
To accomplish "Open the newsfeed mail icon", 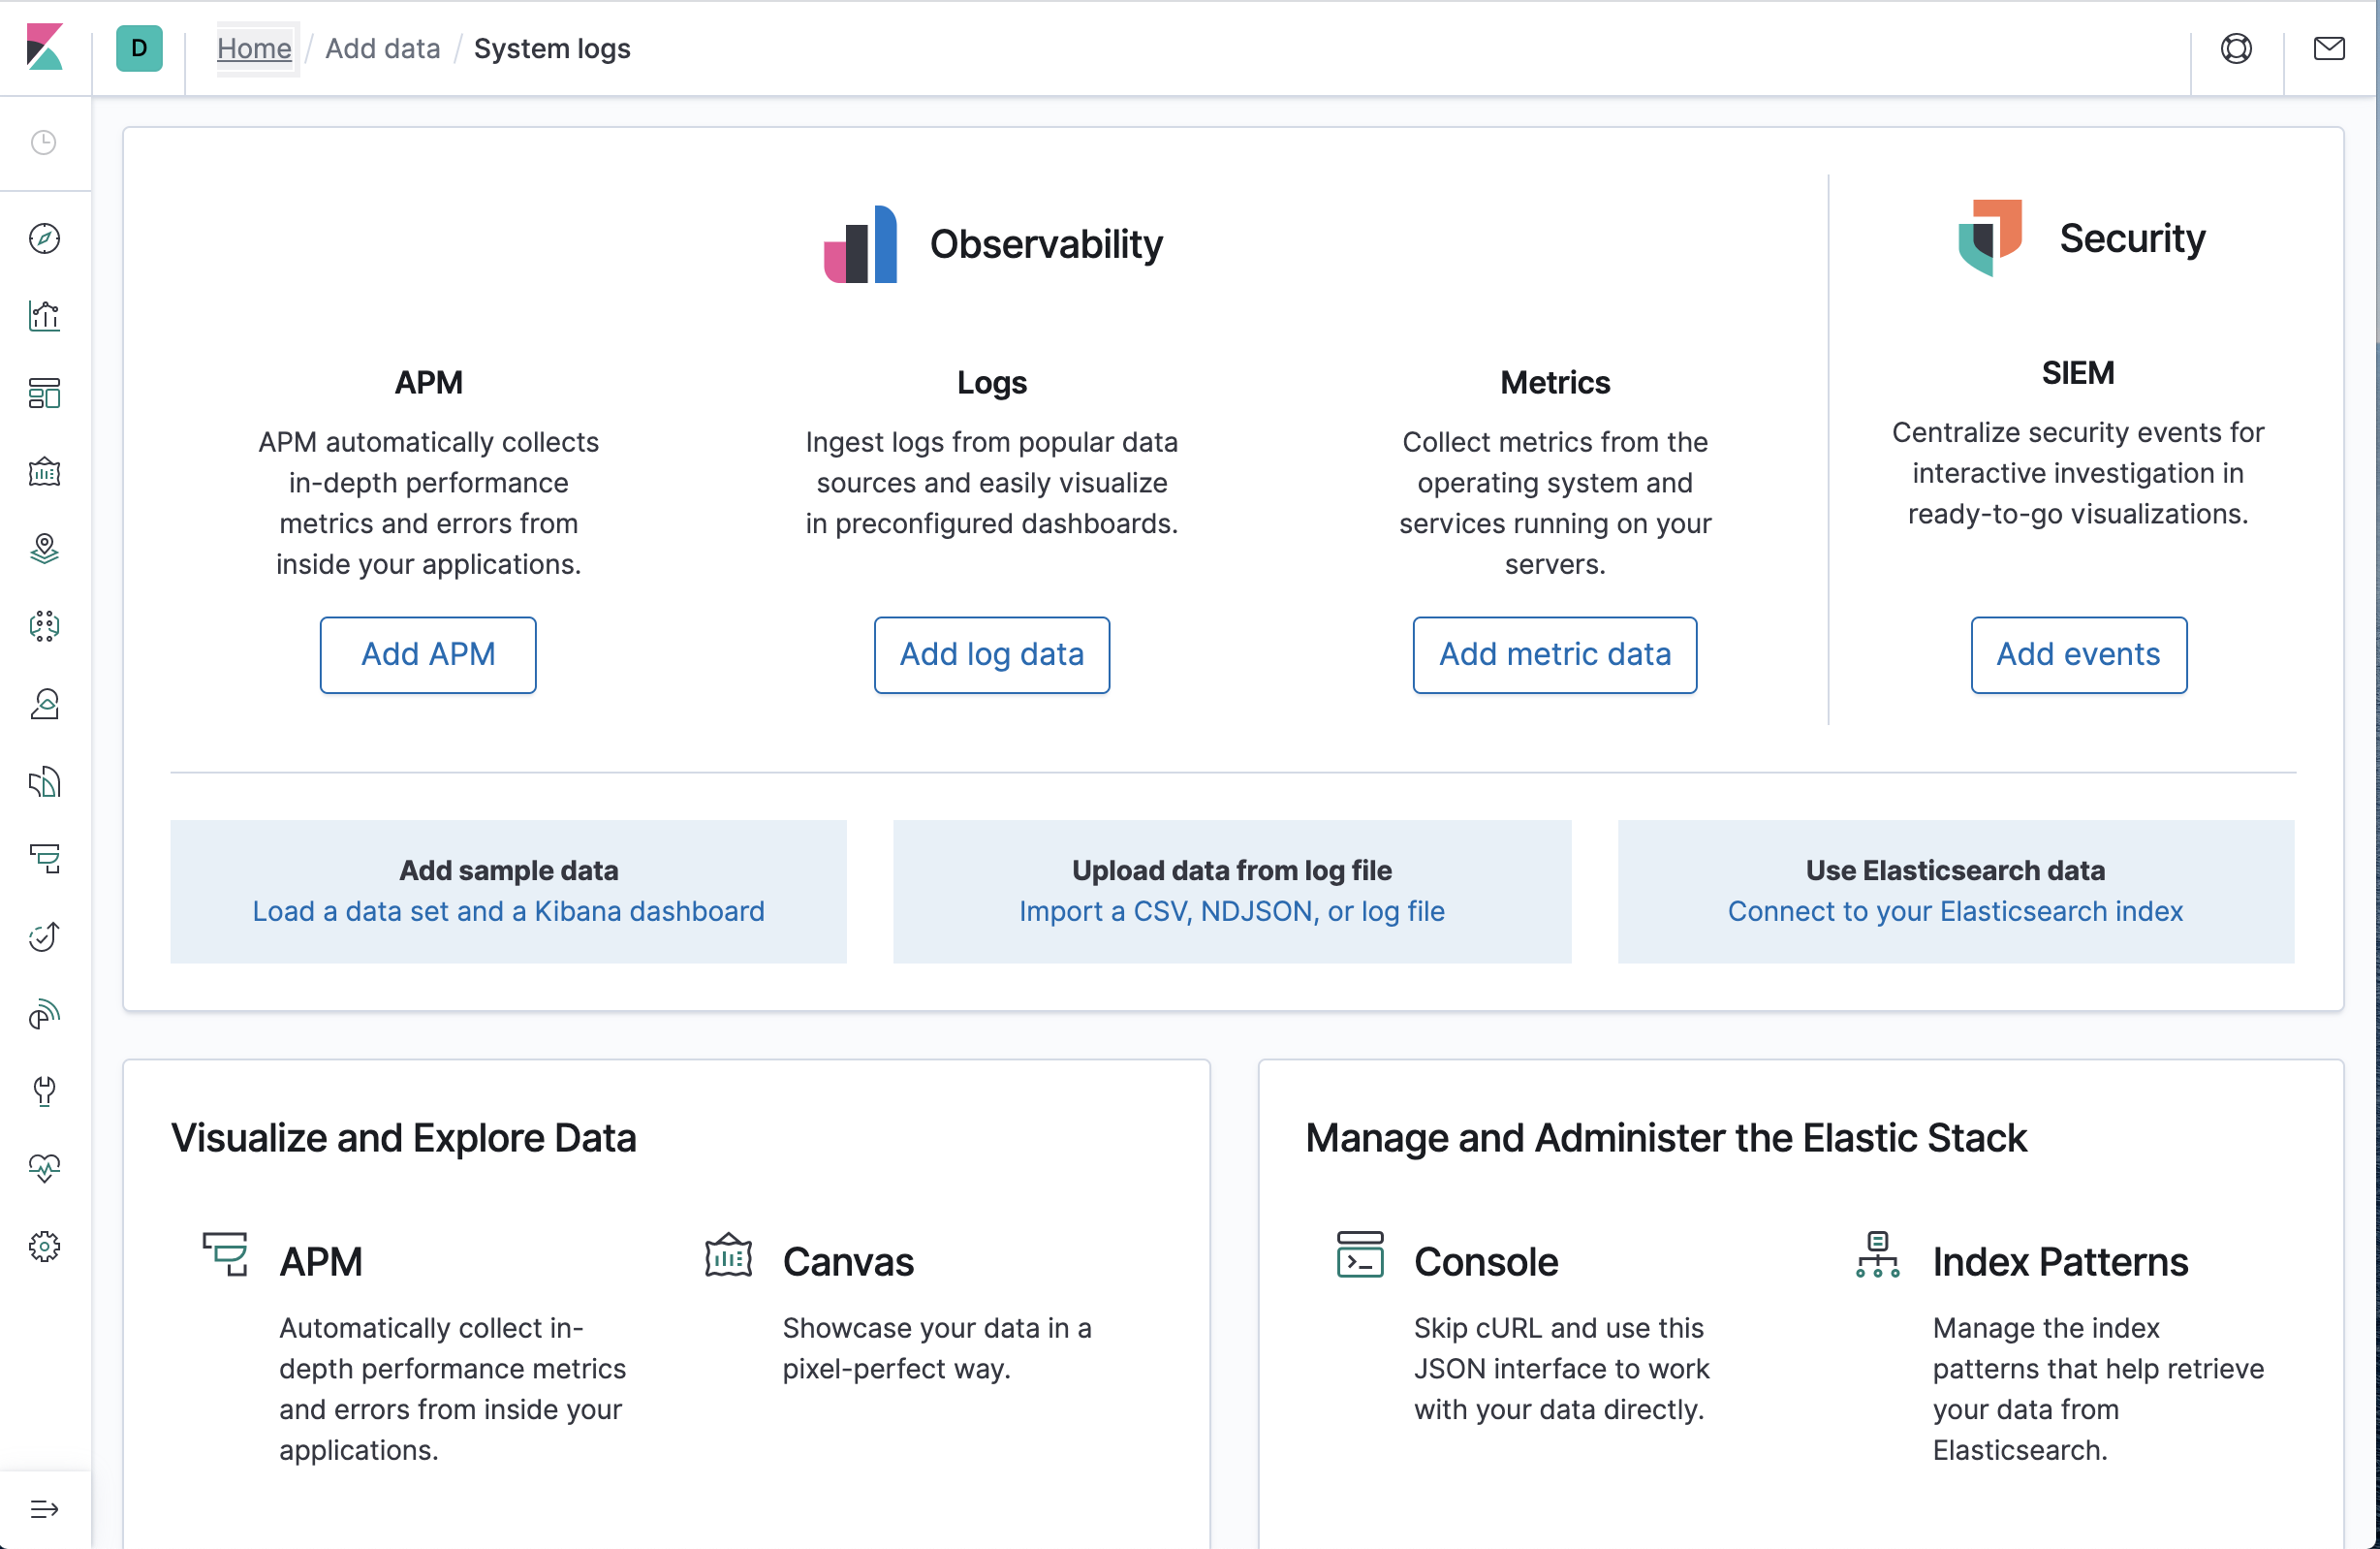I will pos(2328,48).
